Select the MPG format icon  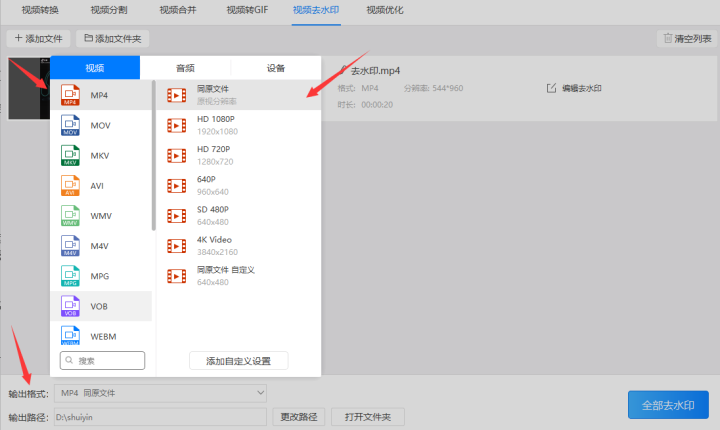(x=70, y=276)
